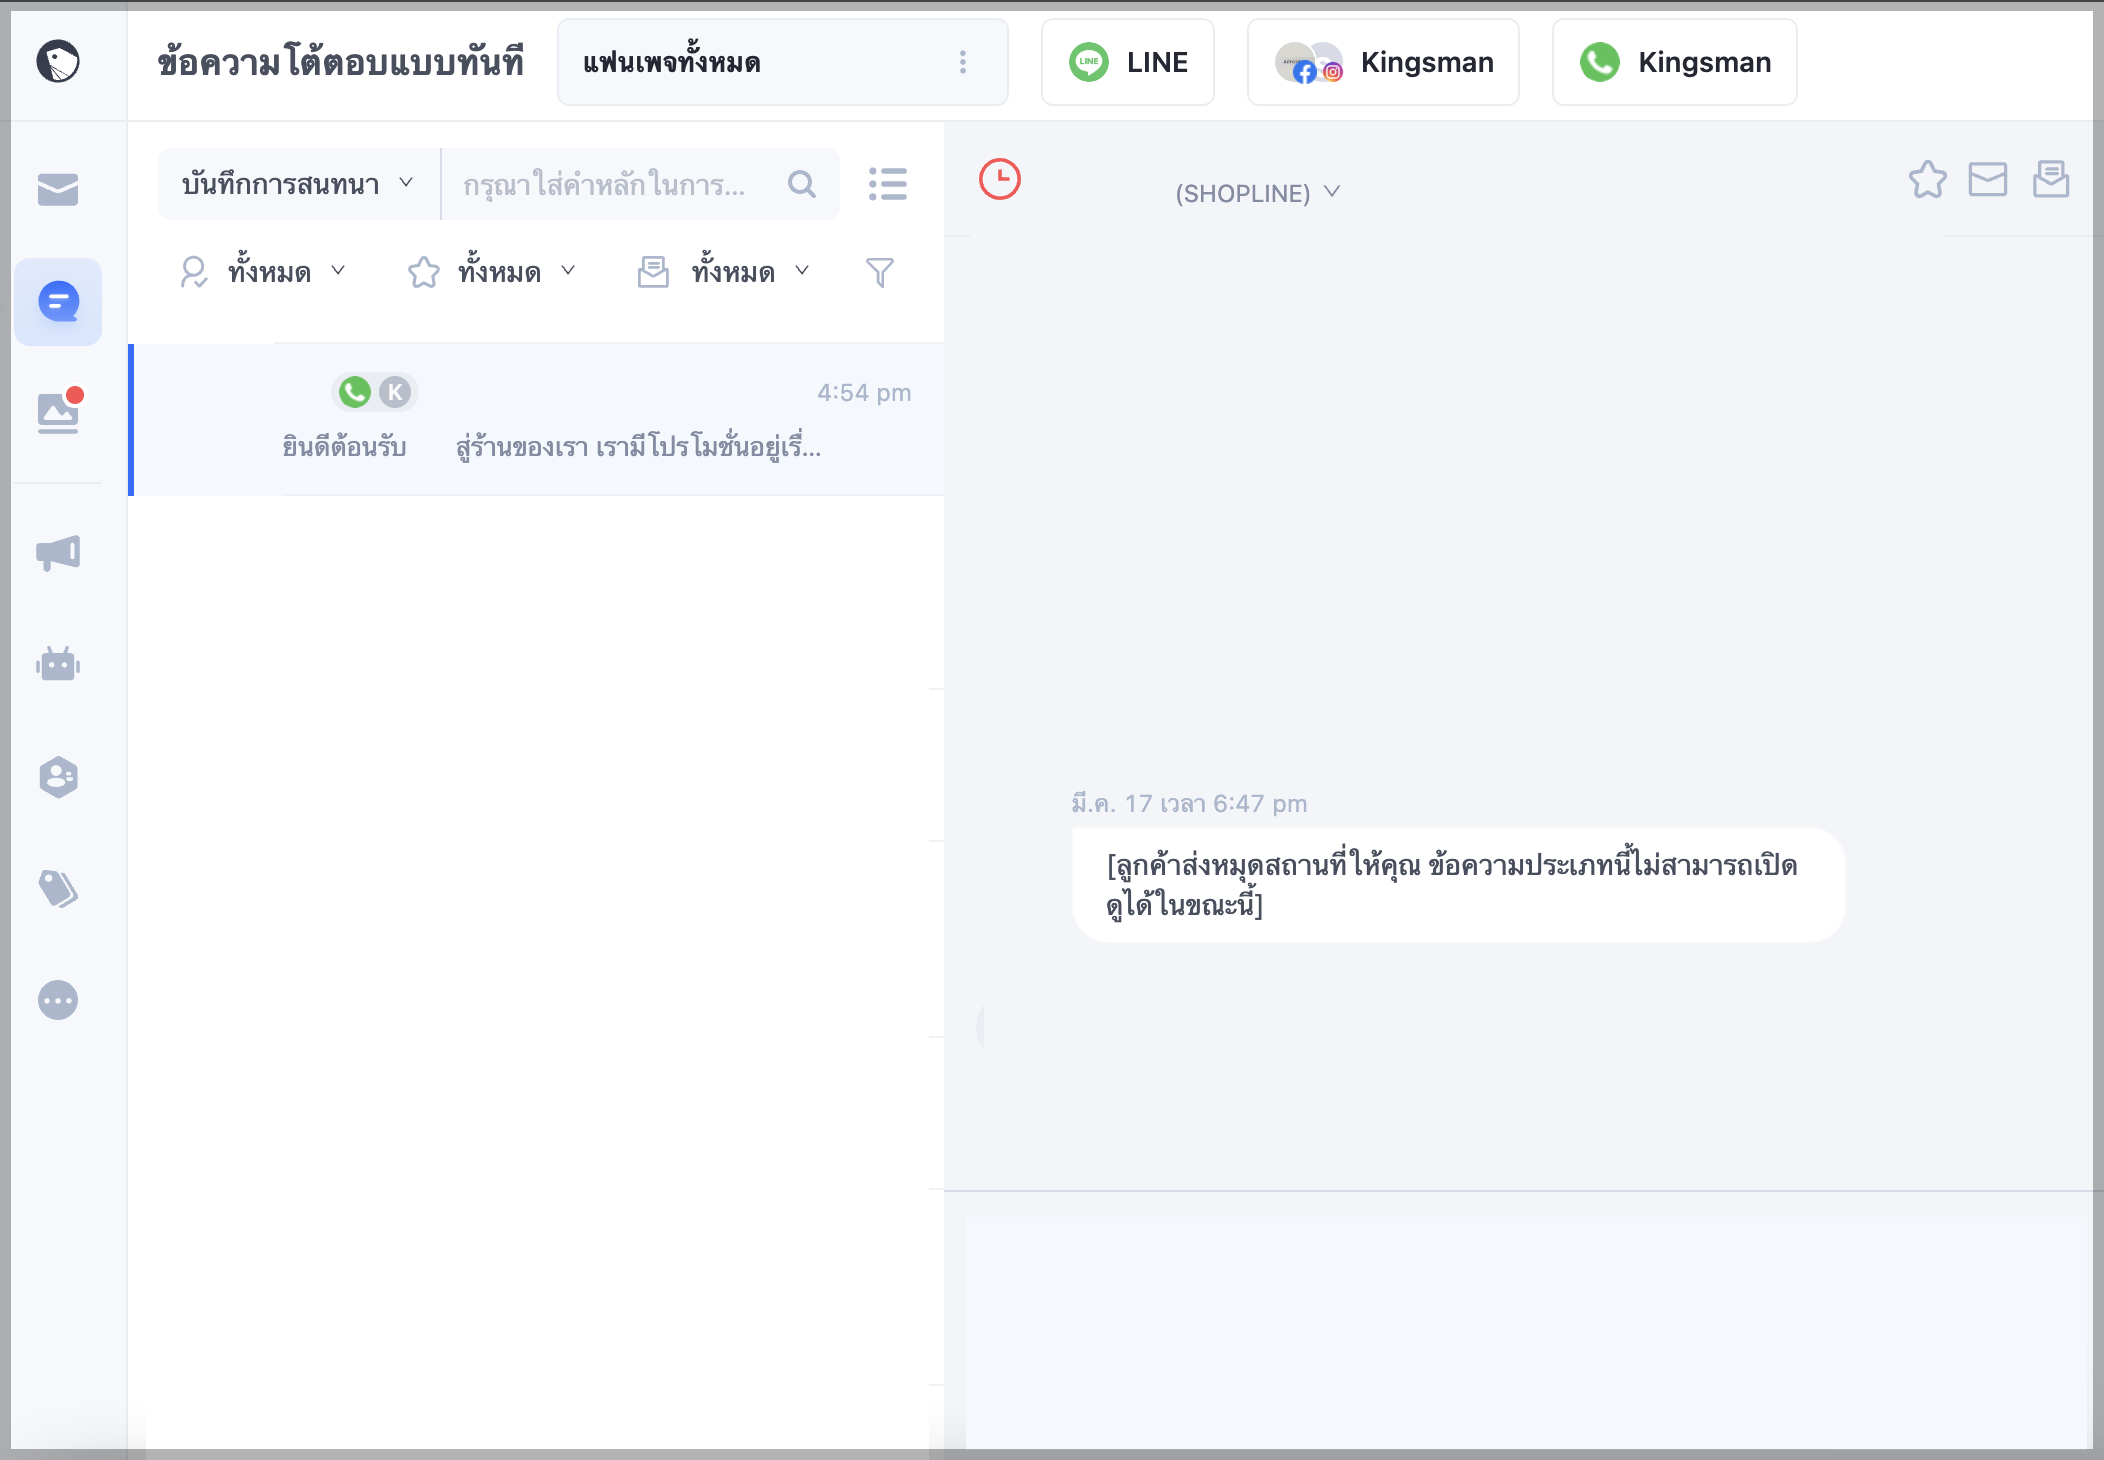Viewport: 2104px width, 1460px height.
Task: Open the app logo home icon
Action: [x=58, y=62]
